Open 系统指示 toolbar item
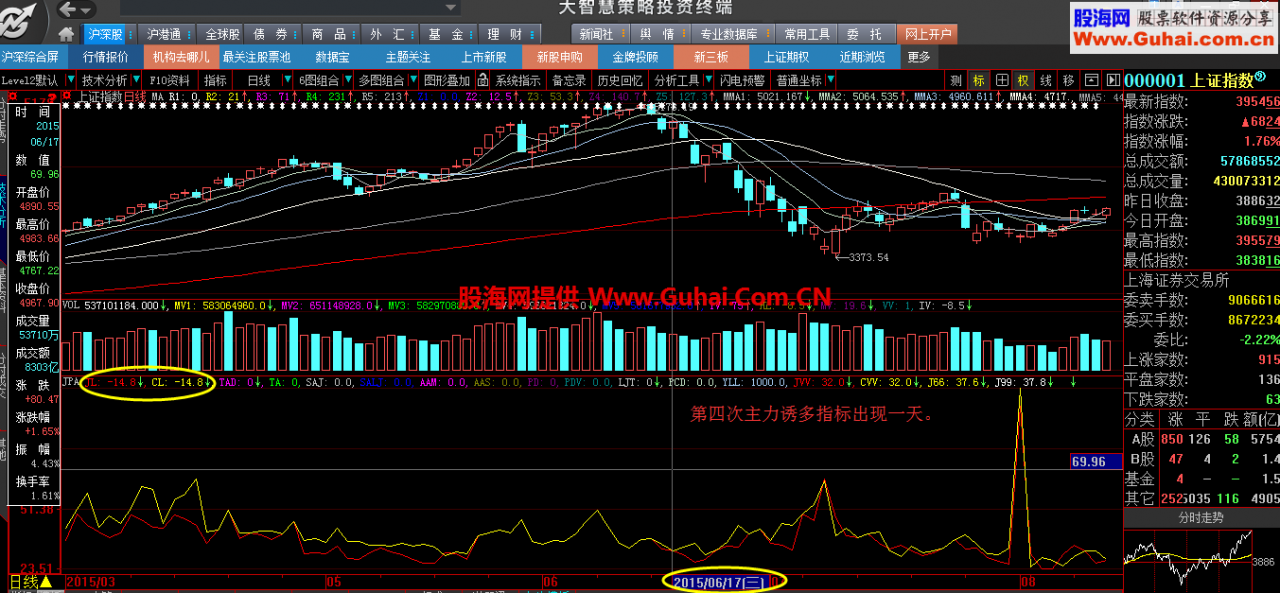1280x593 pixels. click(x=518, y=80)
